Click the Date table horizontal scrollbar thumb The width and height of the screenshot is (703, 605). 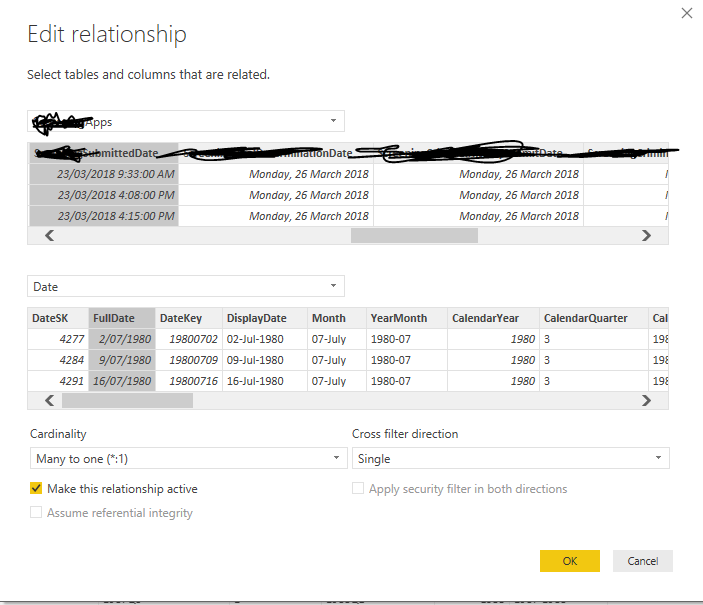coord(127,400)
